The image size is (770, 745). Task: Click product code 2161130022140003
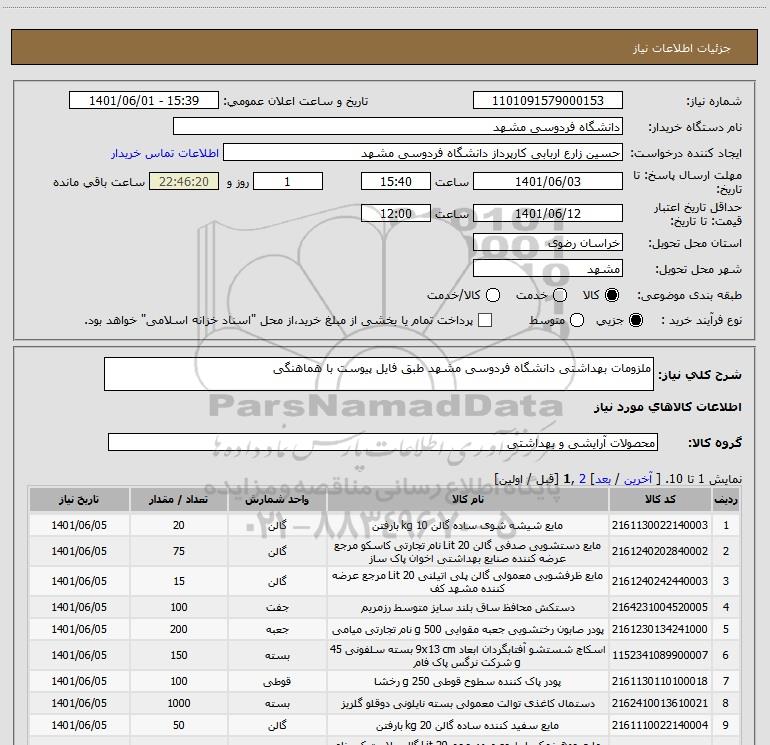(660, 525)
